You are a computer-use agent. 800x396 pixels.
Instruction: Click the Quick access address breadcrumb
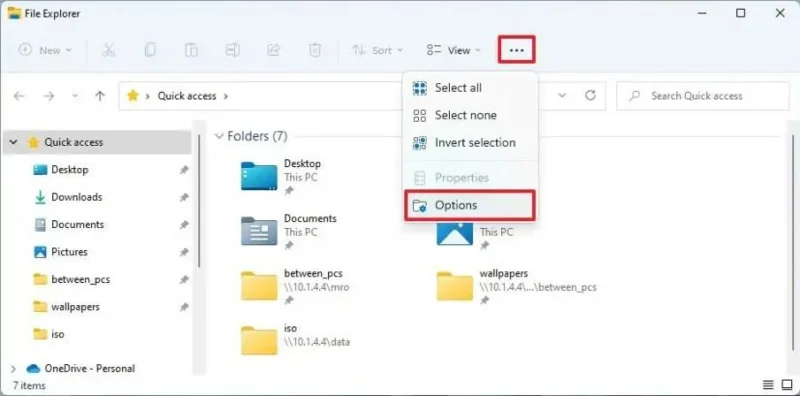187,96
